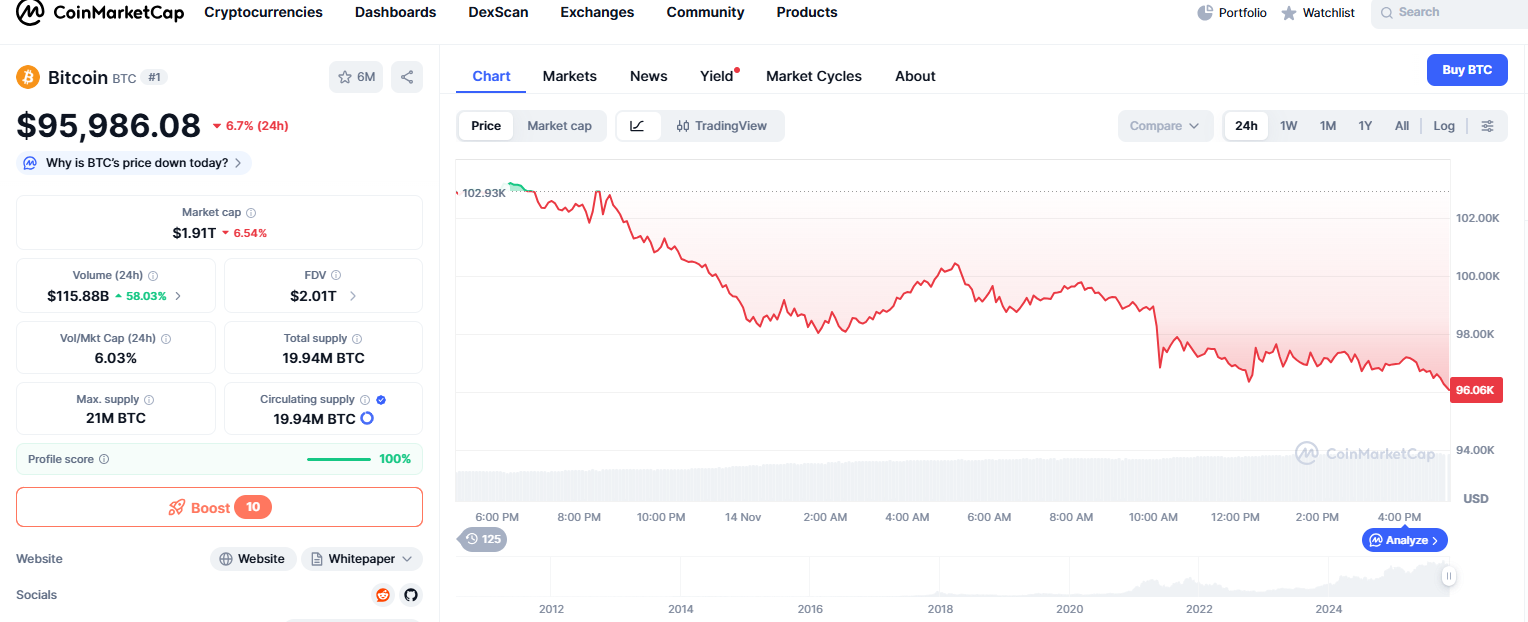Click inside the Search field
Screen dimensions: 1528x622
click(1447, 13)
